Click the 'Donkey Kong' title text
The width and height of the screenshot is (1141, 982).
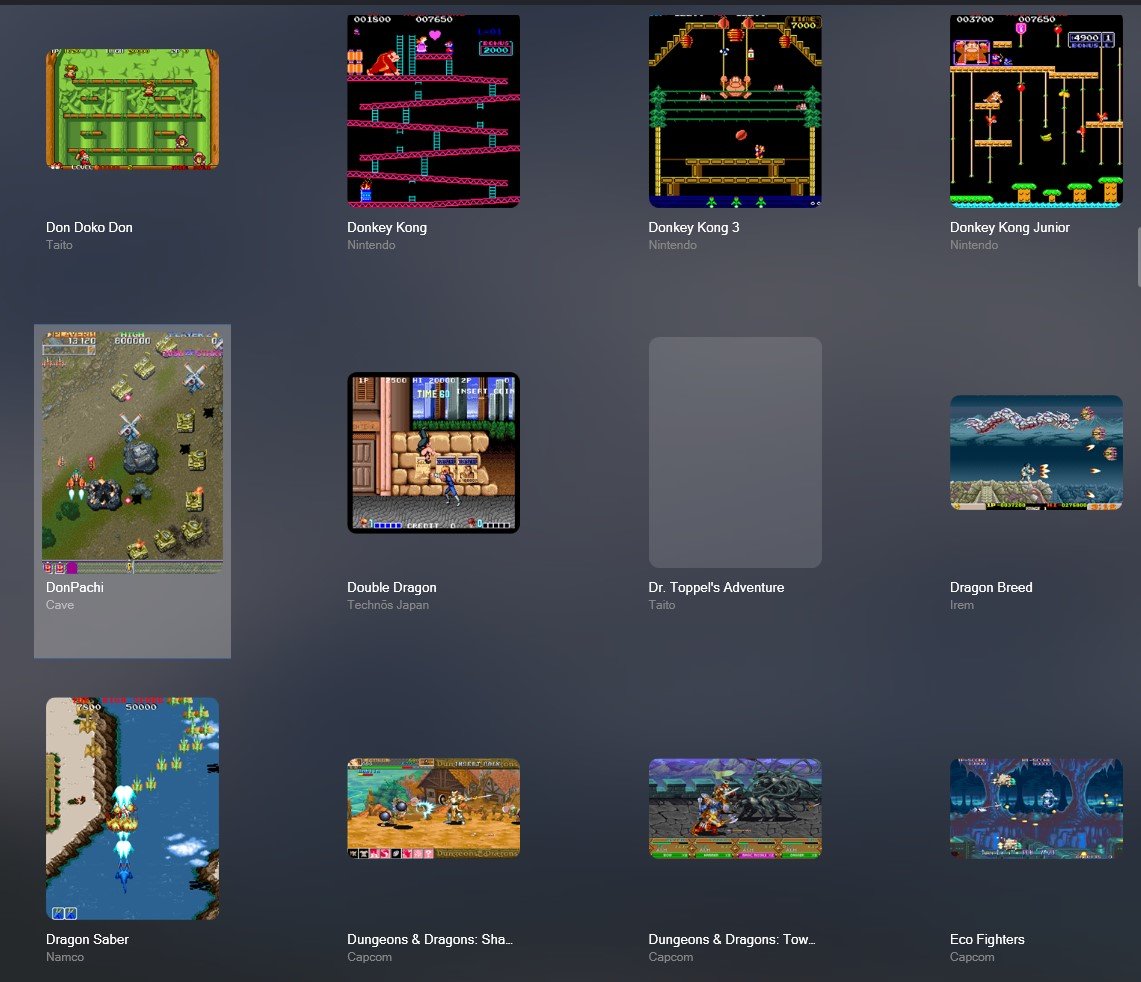point(387,227)
